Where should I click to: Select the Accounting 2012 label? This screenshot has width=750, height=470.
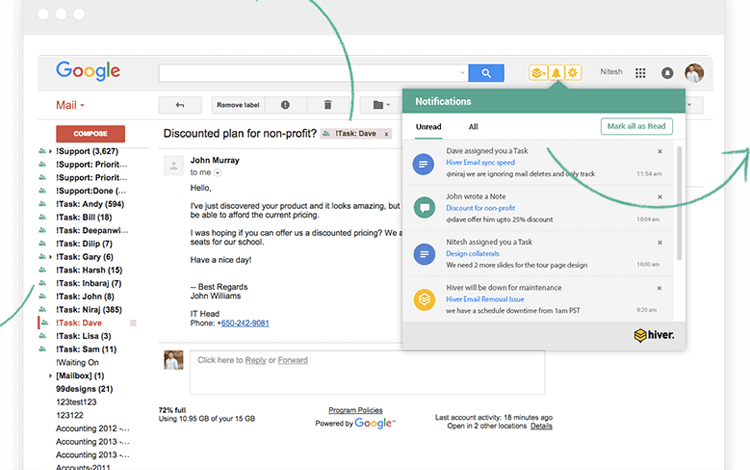pyautogui.click(x=92, y=429)
